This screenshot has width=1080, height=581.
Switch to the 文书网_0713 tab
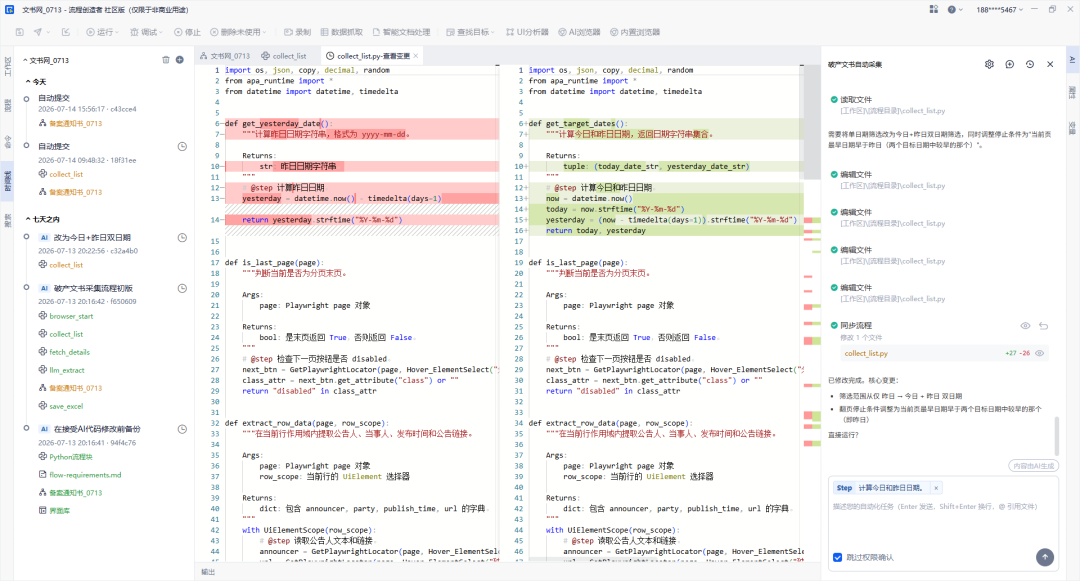(x=225, y=56)
